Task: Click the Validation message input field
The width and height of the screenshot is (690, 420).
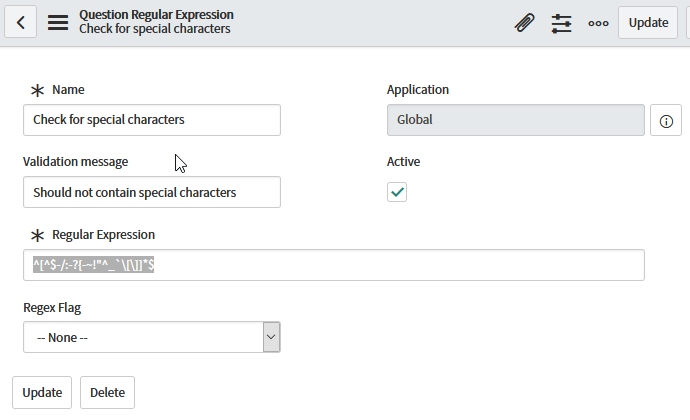Action: click(x=152, y=192)
